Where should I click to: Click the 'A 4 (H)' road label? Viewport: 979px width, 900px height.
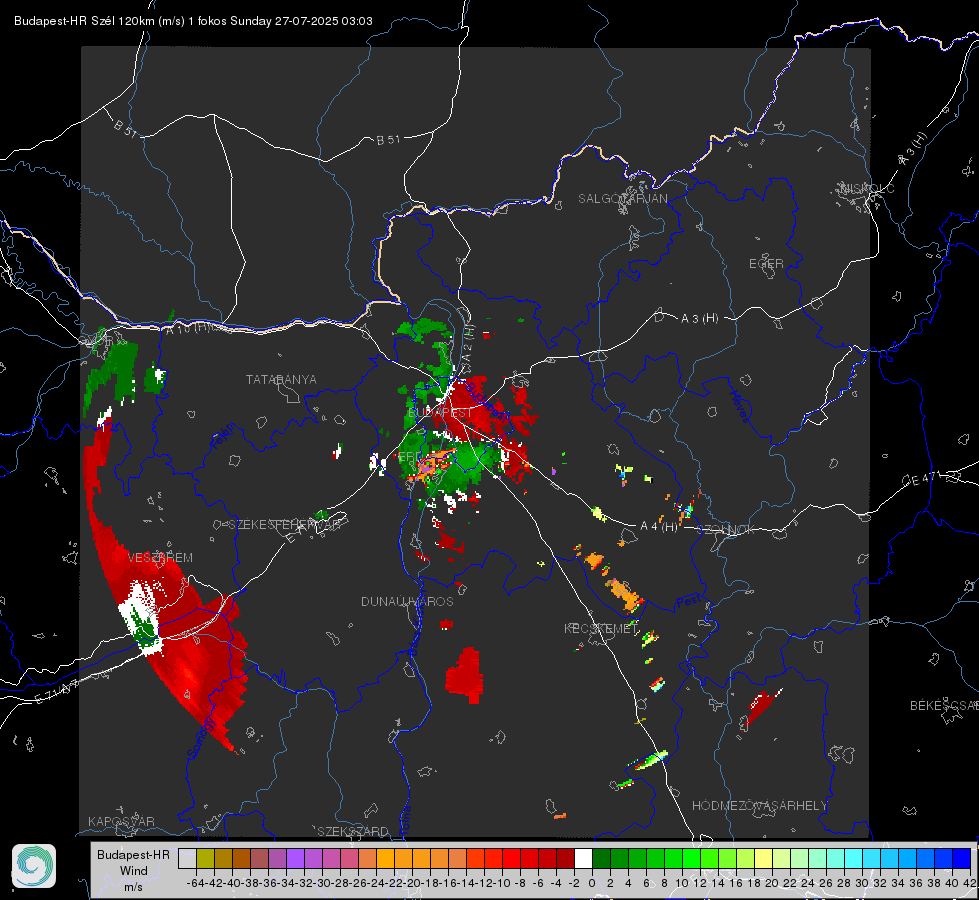tap(659, 527)
